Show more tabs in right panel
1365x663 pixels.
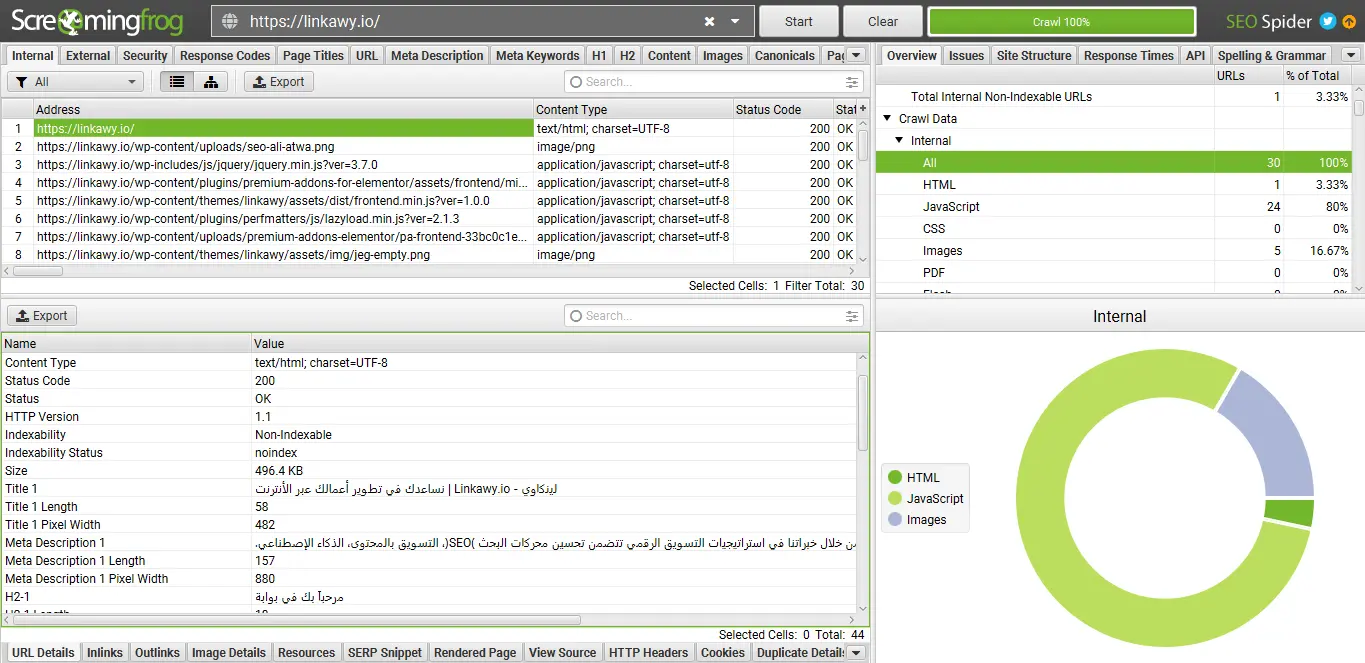coord(1350,55)
